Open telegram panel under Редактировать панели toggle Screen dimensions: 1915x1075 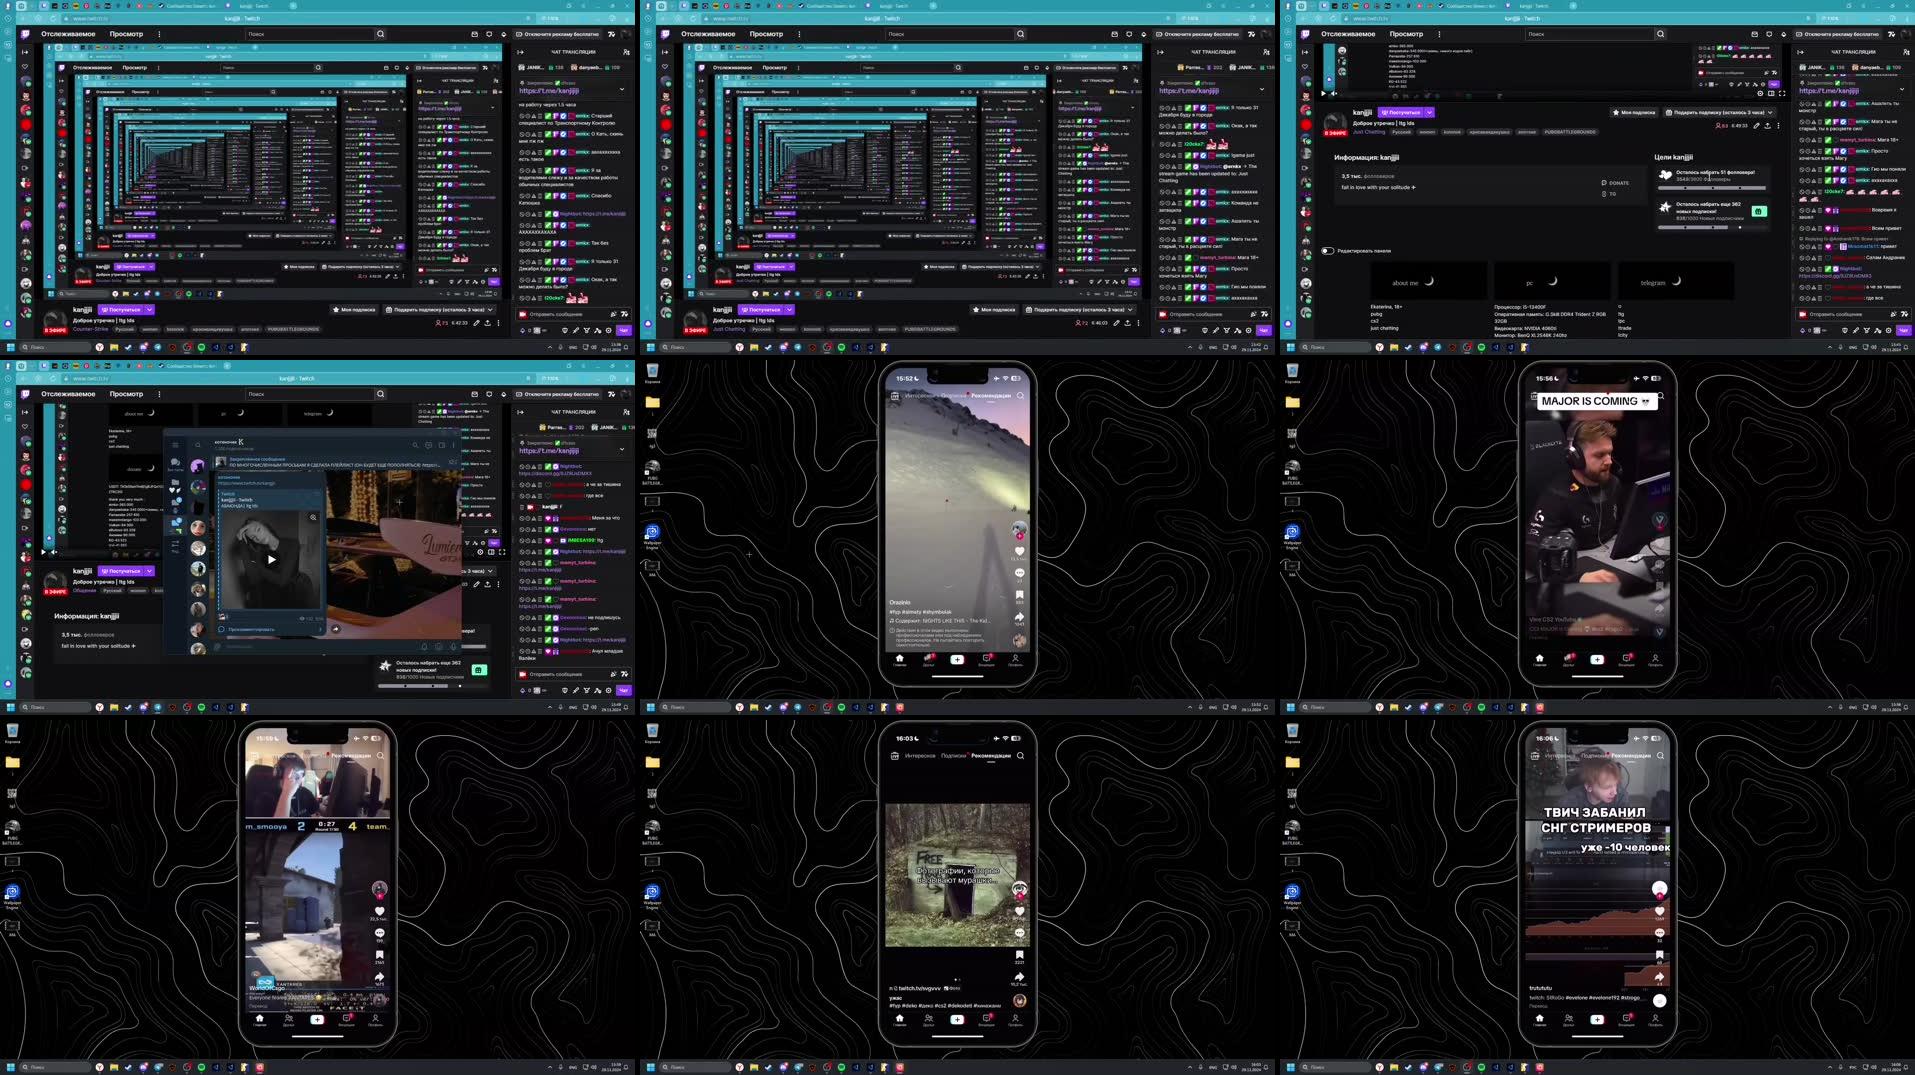1676,282
